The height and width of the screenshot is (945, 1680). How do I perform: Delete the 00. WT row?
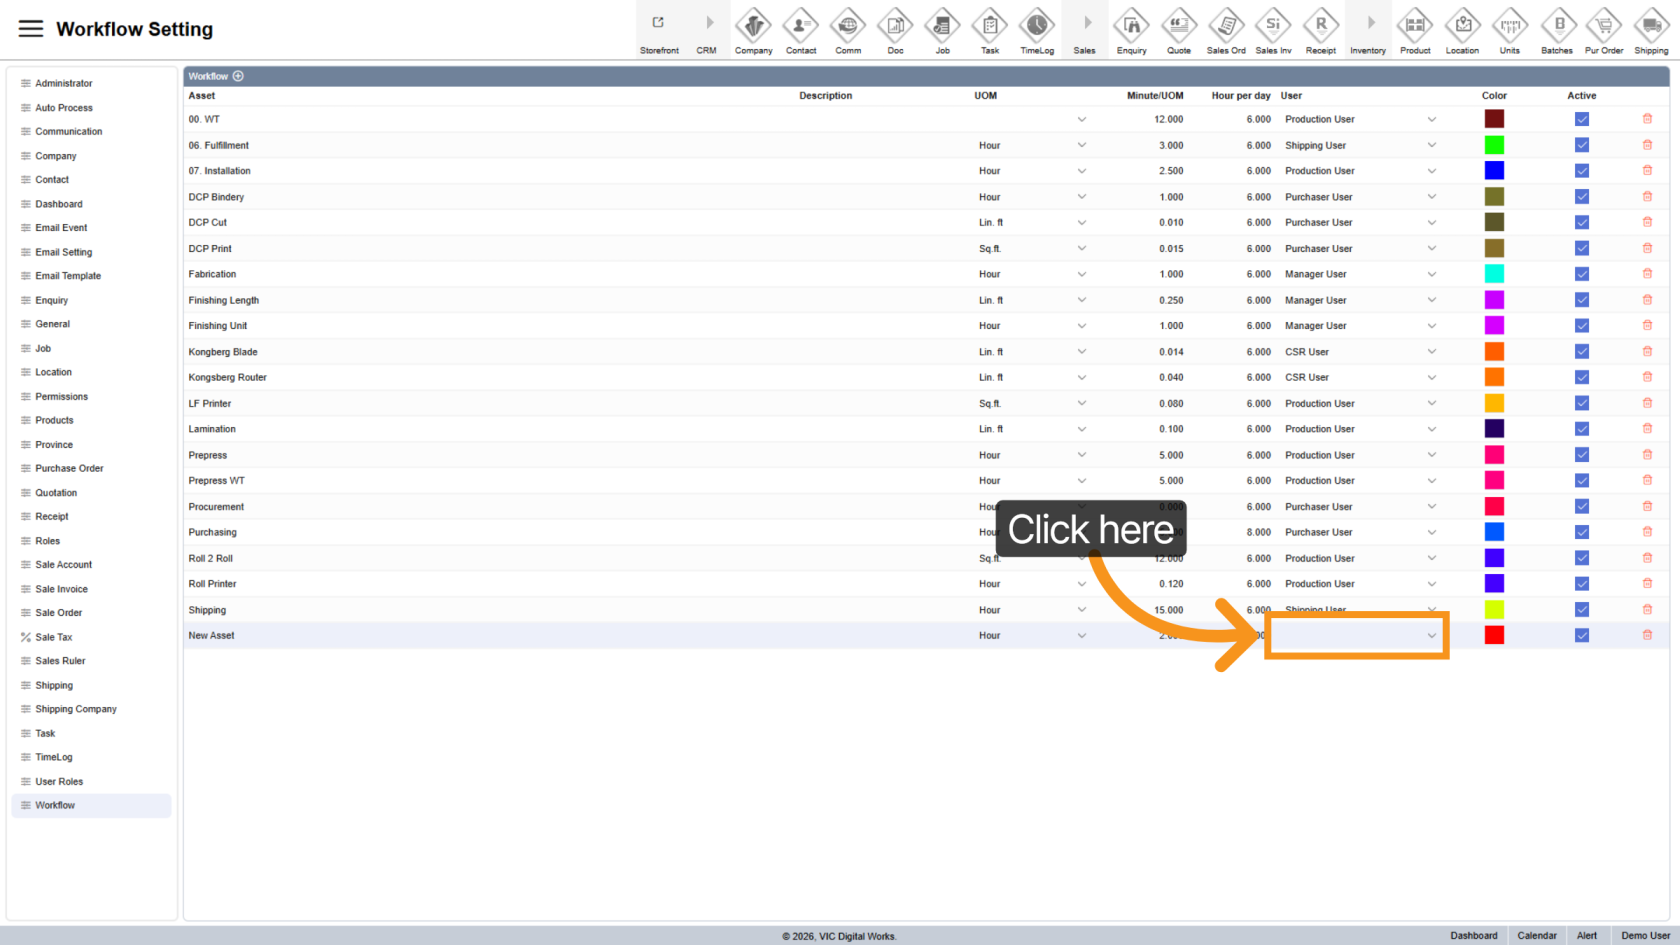1647,119
